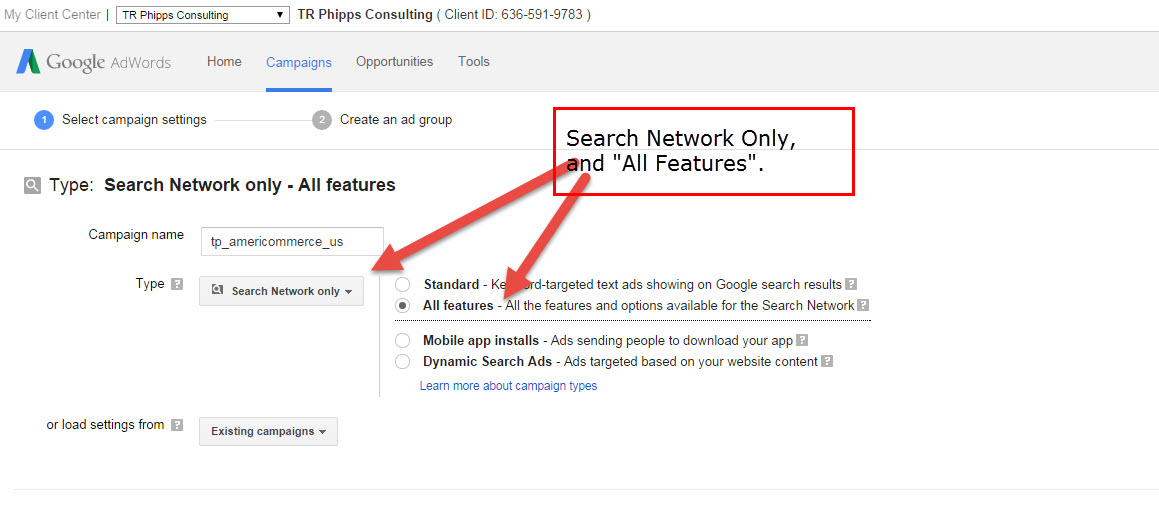The width and height of the screenshot is (1159, 517).
Task: Click help icon after All features description
Action: pyautogui.click(x=863, y=306)
